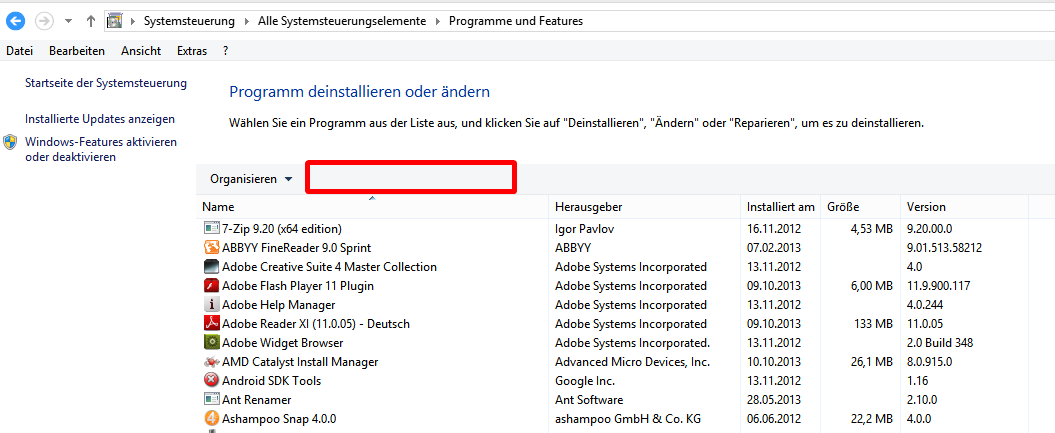Expand arrow after Alle Systemsteuerungselemente breadcrumb
This screenshot has height=433, width=1055.
pos(437,21)
